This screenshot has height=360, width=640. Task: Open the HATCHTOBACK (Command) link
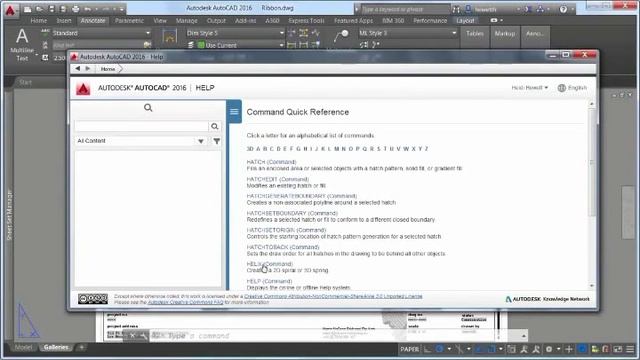pos(283,247)
